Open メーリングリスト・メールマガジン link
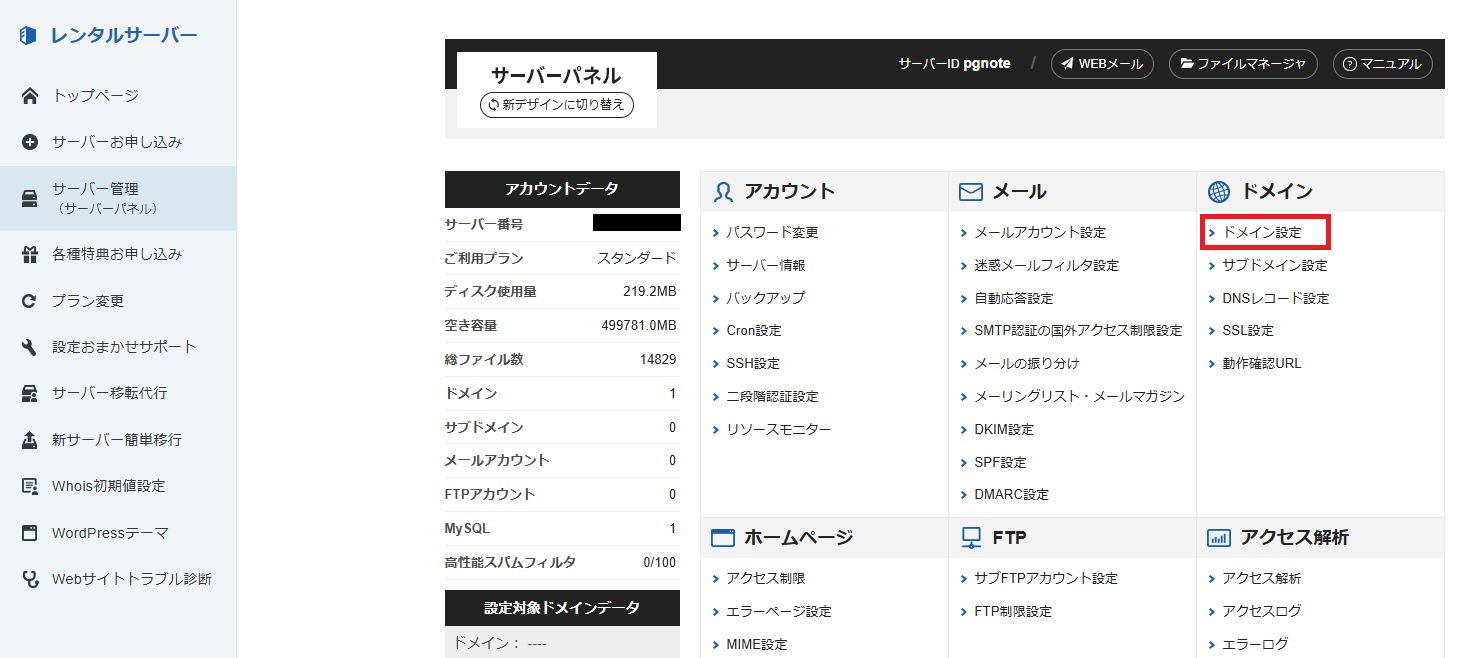 [x=1079, y=396]
